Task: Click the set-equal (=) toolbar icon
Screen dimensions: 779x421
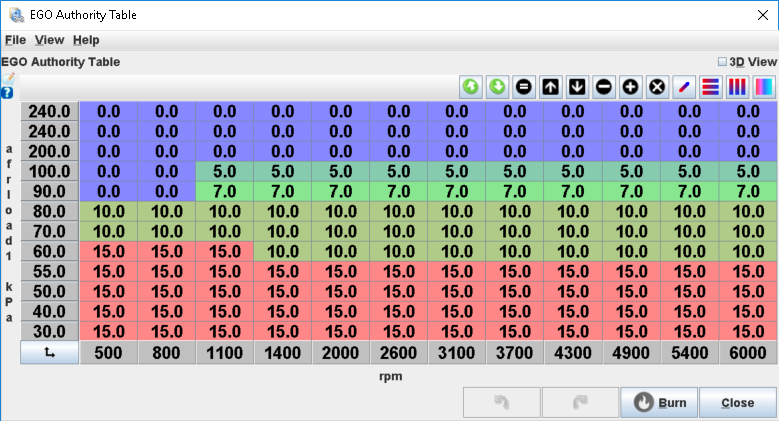Action: coord(523,87)
